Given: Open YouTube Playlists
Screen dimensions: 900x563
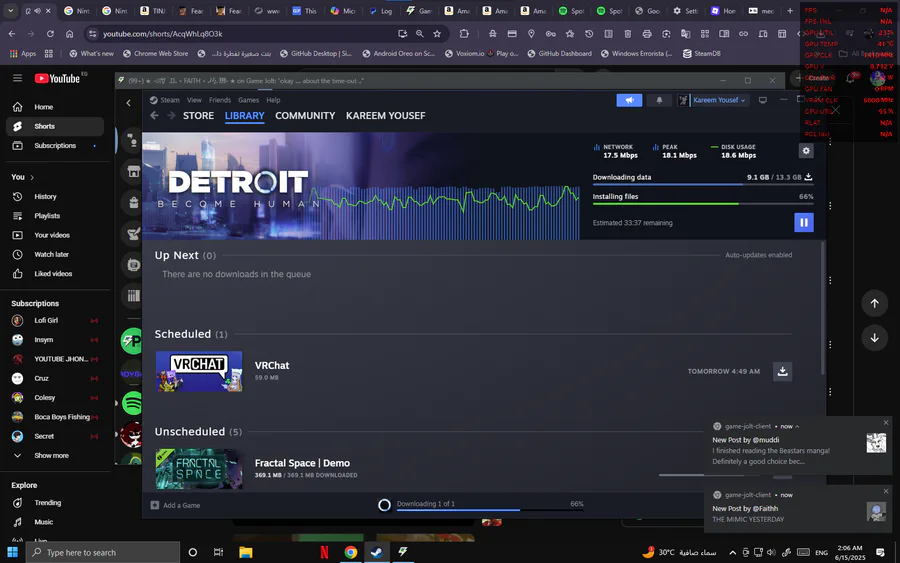Looking at the screenshot, I should pos(55,216).
